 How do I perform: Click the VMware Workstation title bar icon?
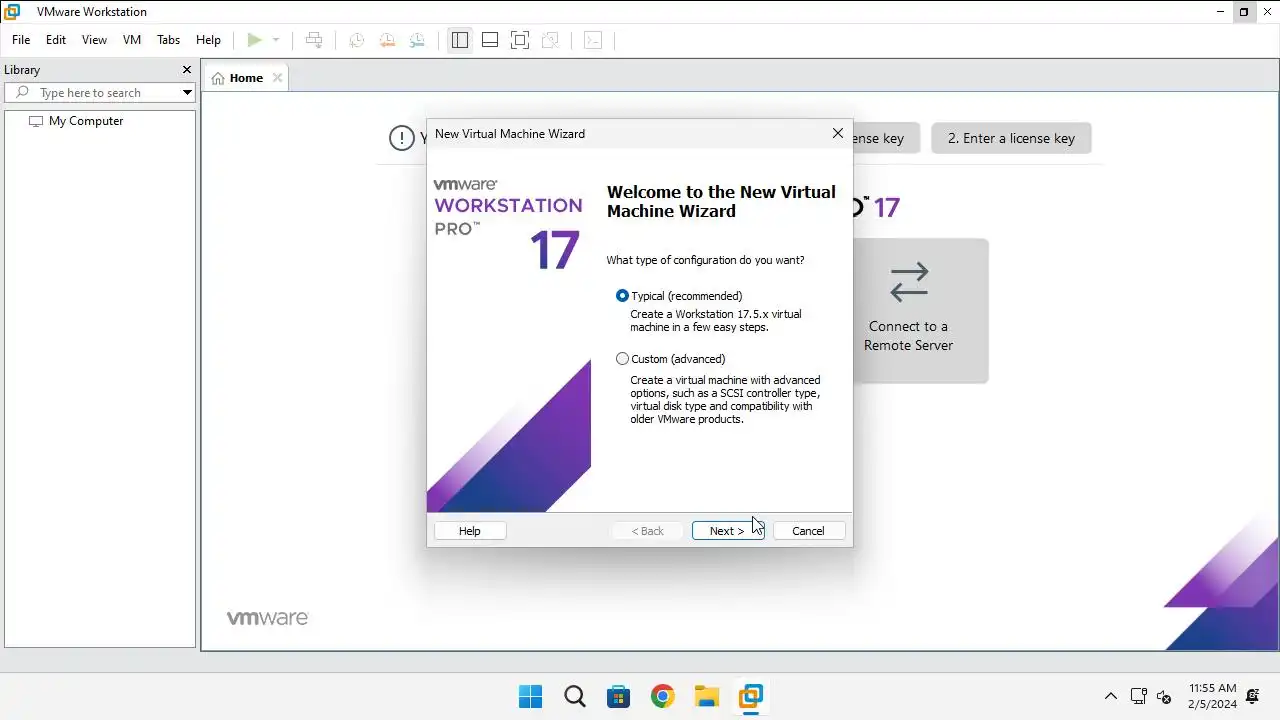click(x=12, y=12)
